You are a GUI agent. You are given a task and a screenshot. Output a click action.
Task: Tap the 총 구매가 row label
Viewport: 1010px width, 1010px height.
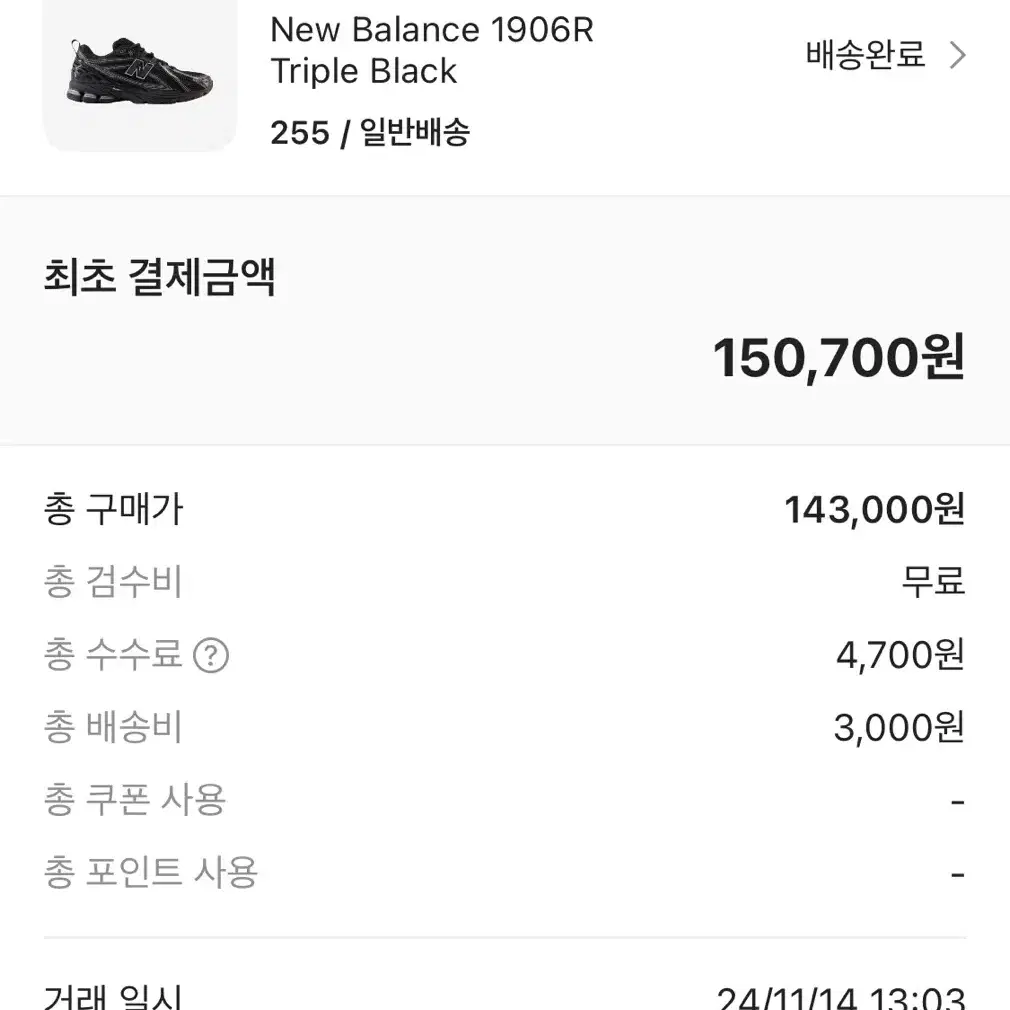tap(114, 510)
